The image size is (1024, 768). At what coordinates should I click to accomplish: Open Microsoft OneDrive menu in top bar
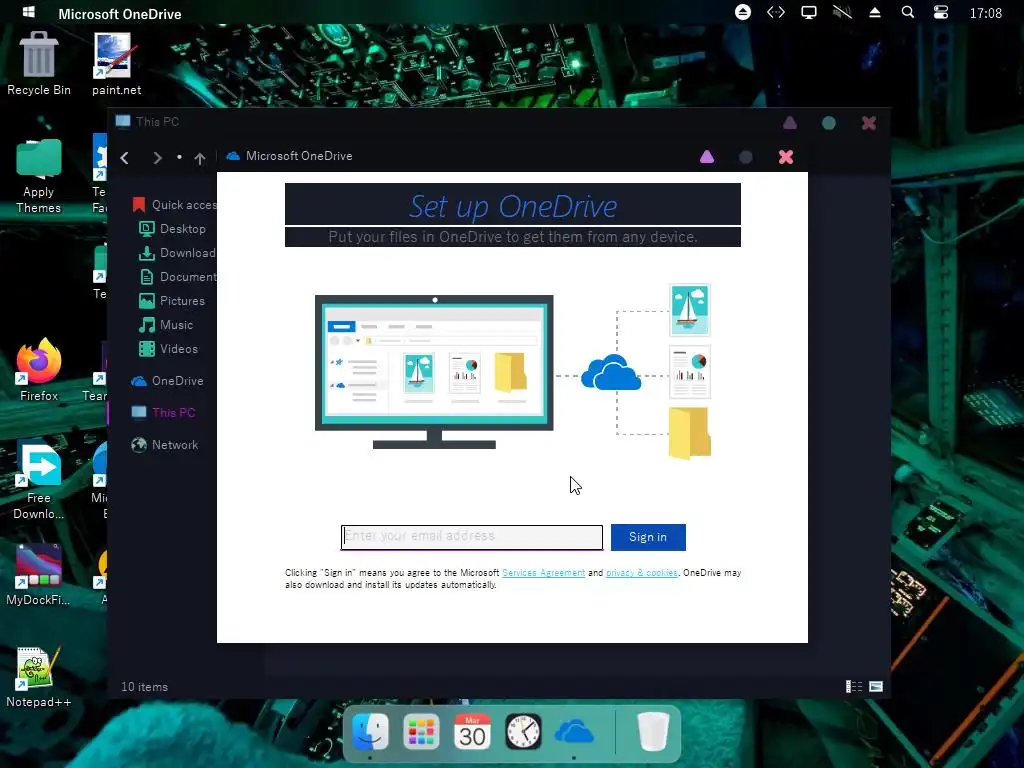(x=120, y=14)
